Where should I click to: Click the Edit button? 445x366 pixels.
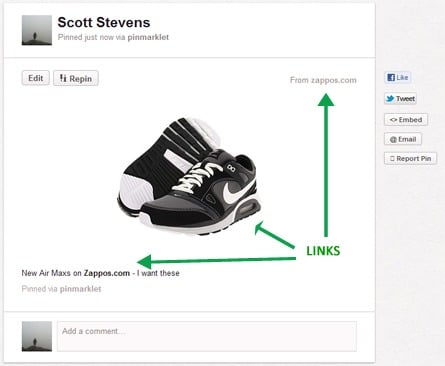click(x=36, y=78)
